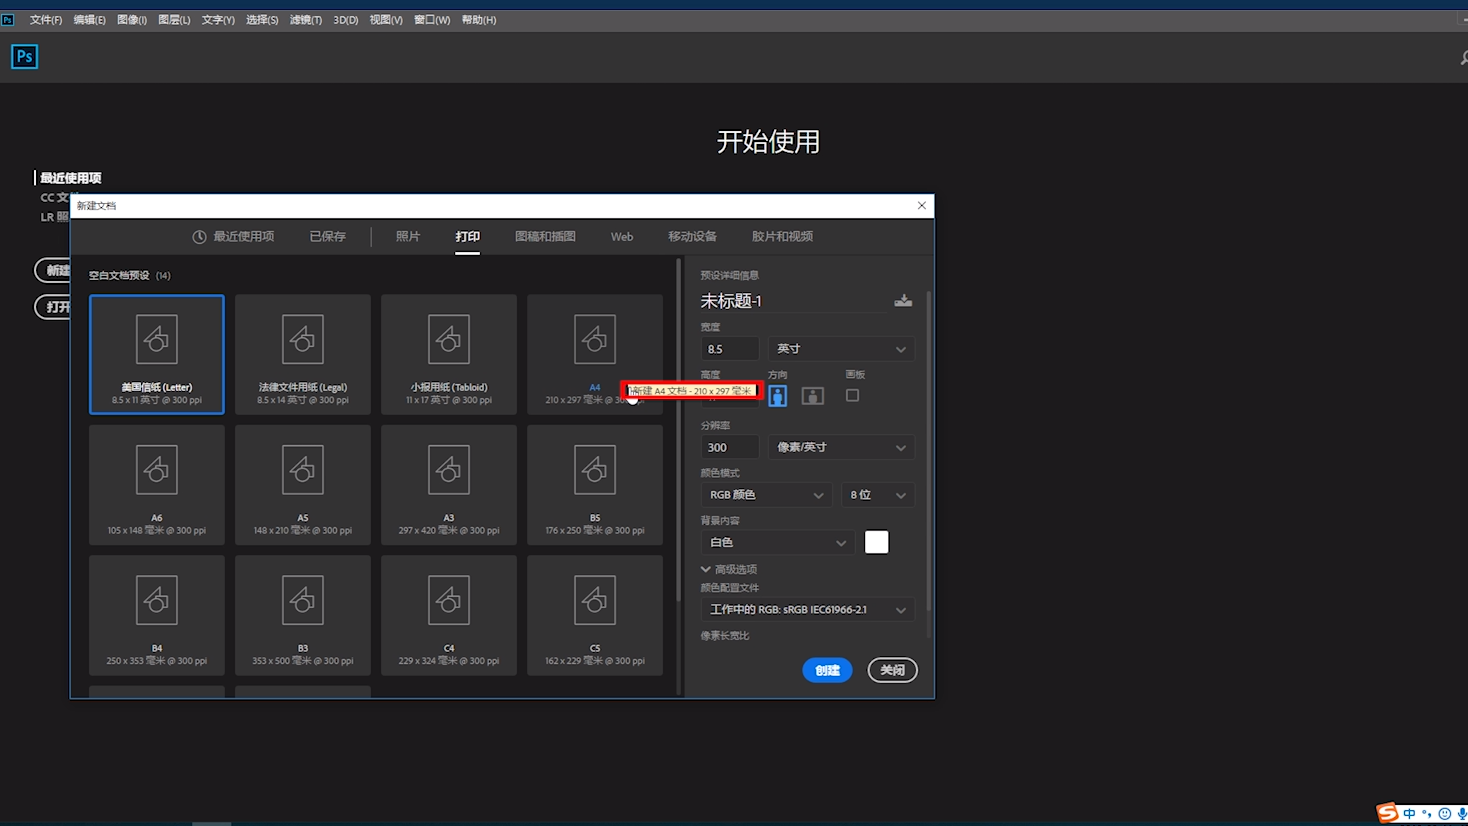
Task: Choose the A6 document preset
Action: click(x=157, y=485)
